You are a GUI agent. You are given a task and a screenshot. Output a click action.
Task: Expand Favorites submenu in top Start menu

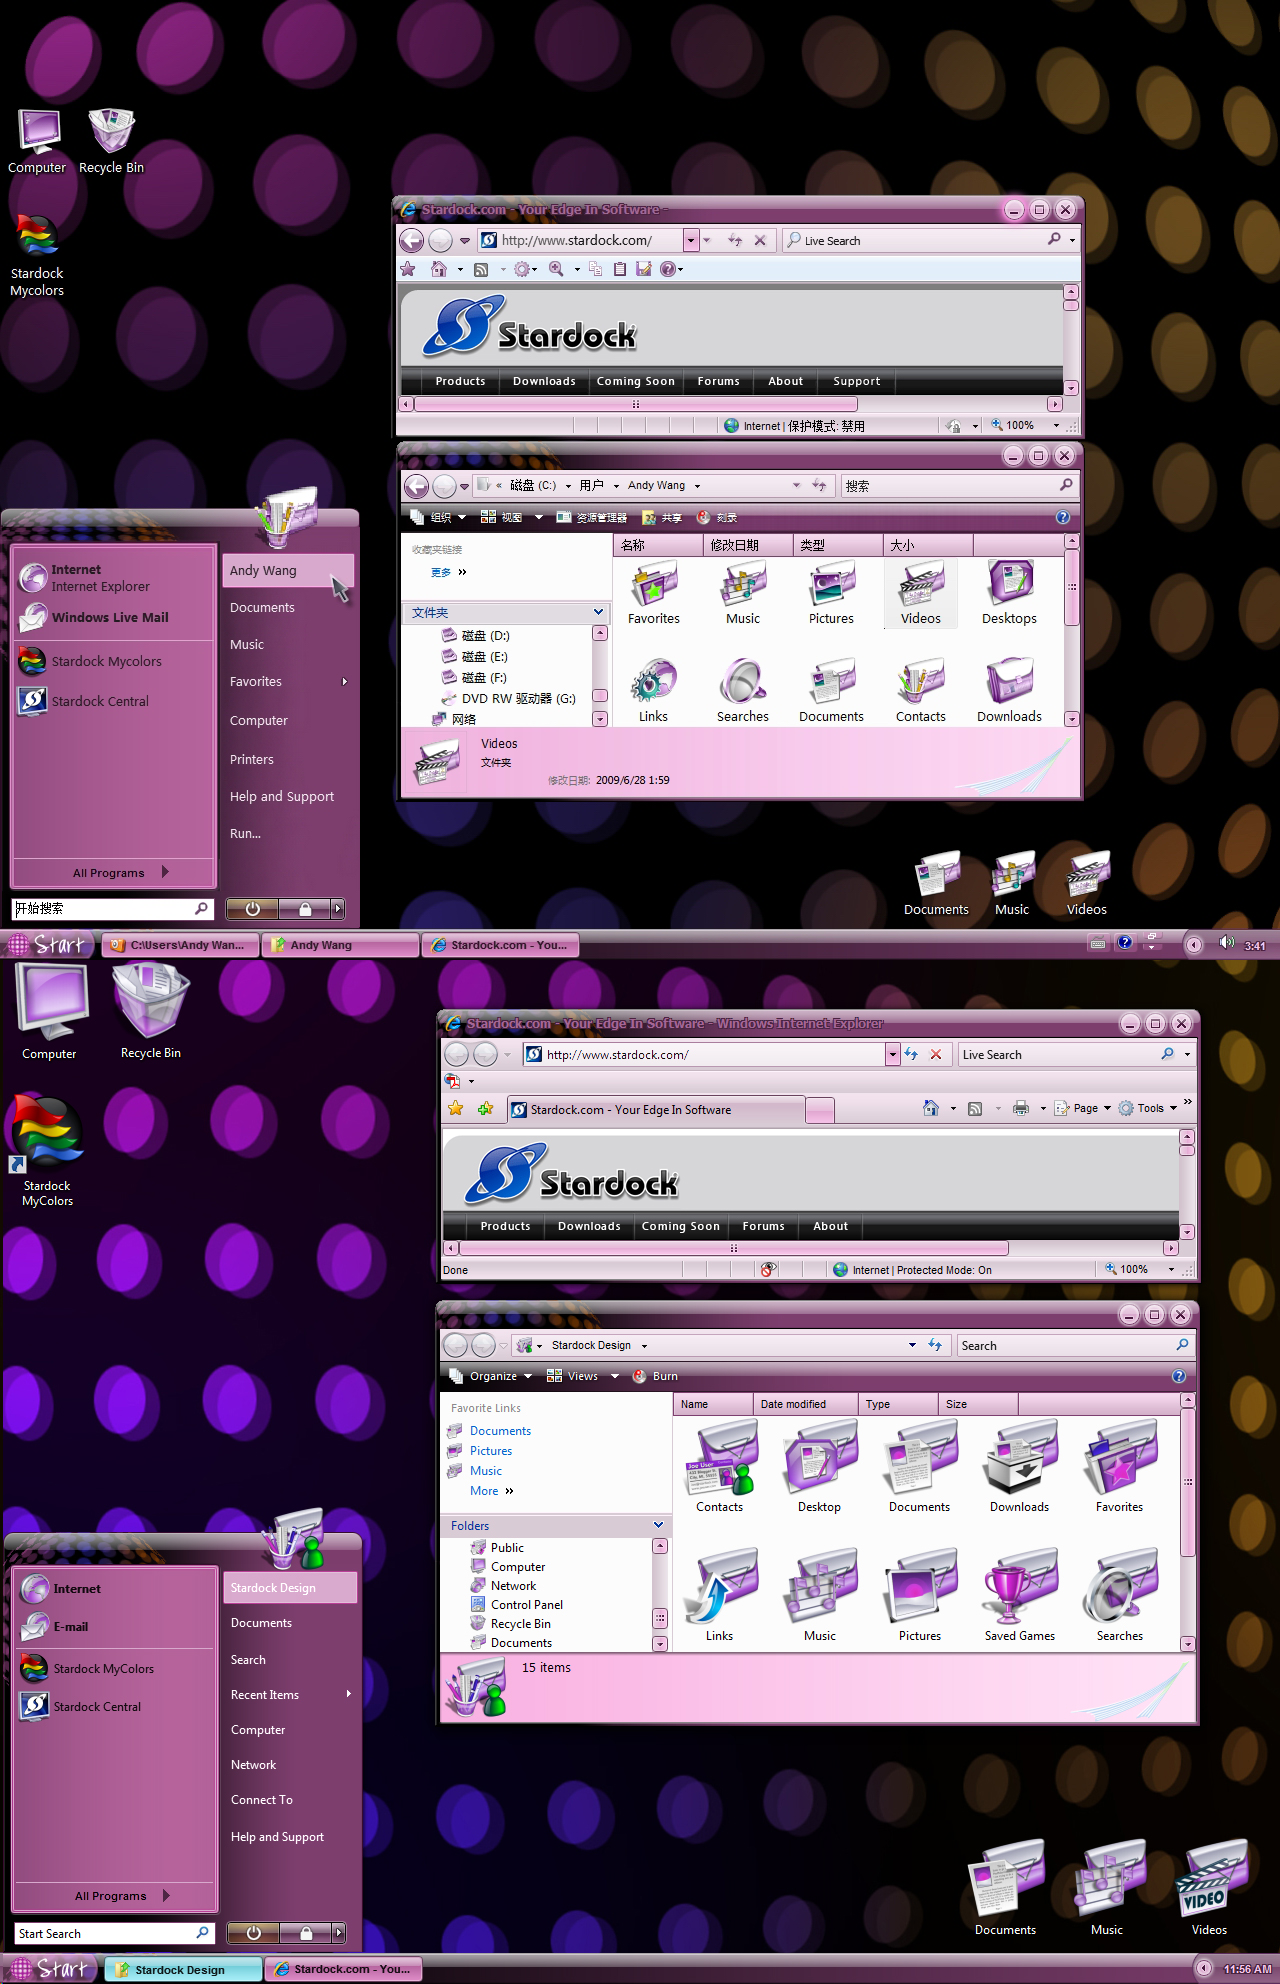[x=344, y=682]
